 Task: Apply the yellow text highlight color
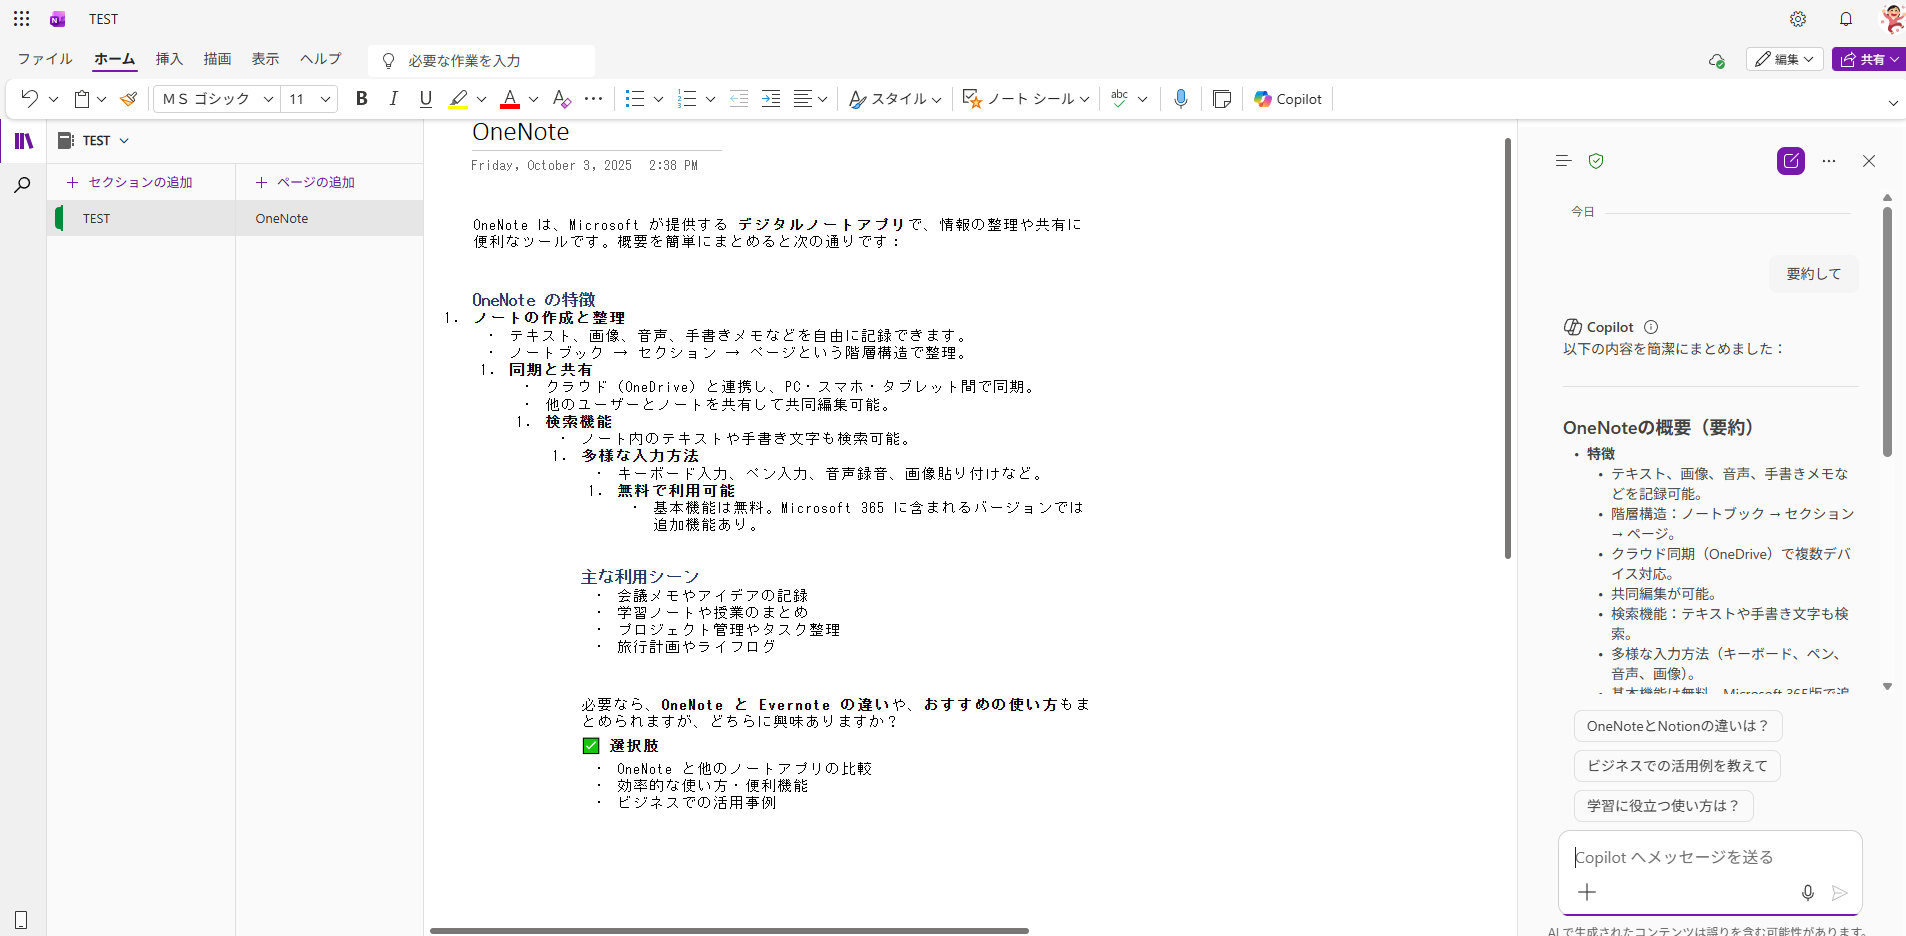pyautogui.click(x=458, y=99)
